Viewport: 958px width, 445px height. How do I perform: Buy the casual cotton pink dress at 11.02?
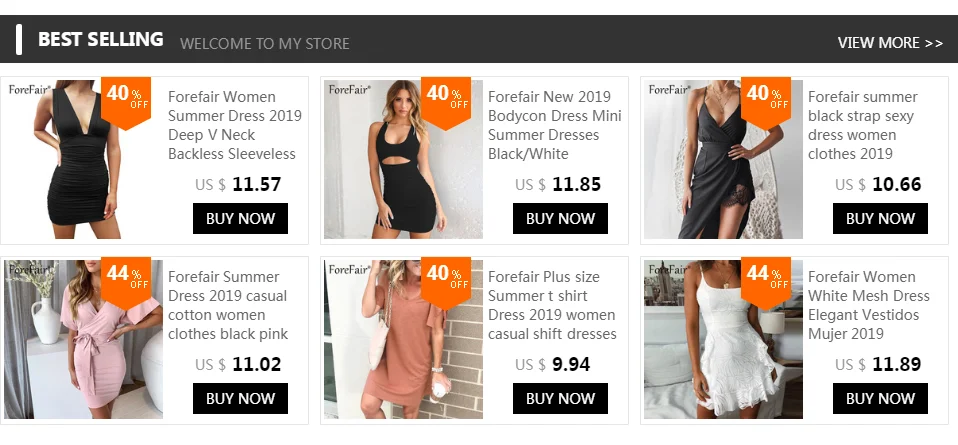[x=240, y=398]
